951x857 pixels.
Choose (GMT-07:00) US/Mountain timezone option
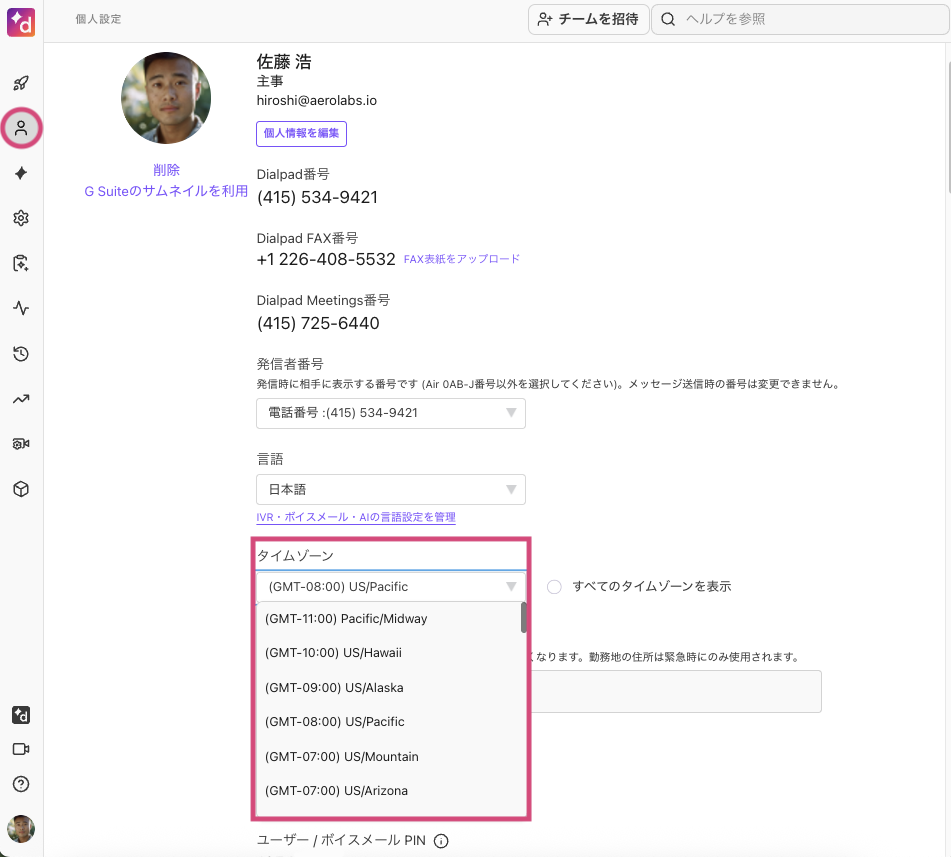click(x=342, y=757)
